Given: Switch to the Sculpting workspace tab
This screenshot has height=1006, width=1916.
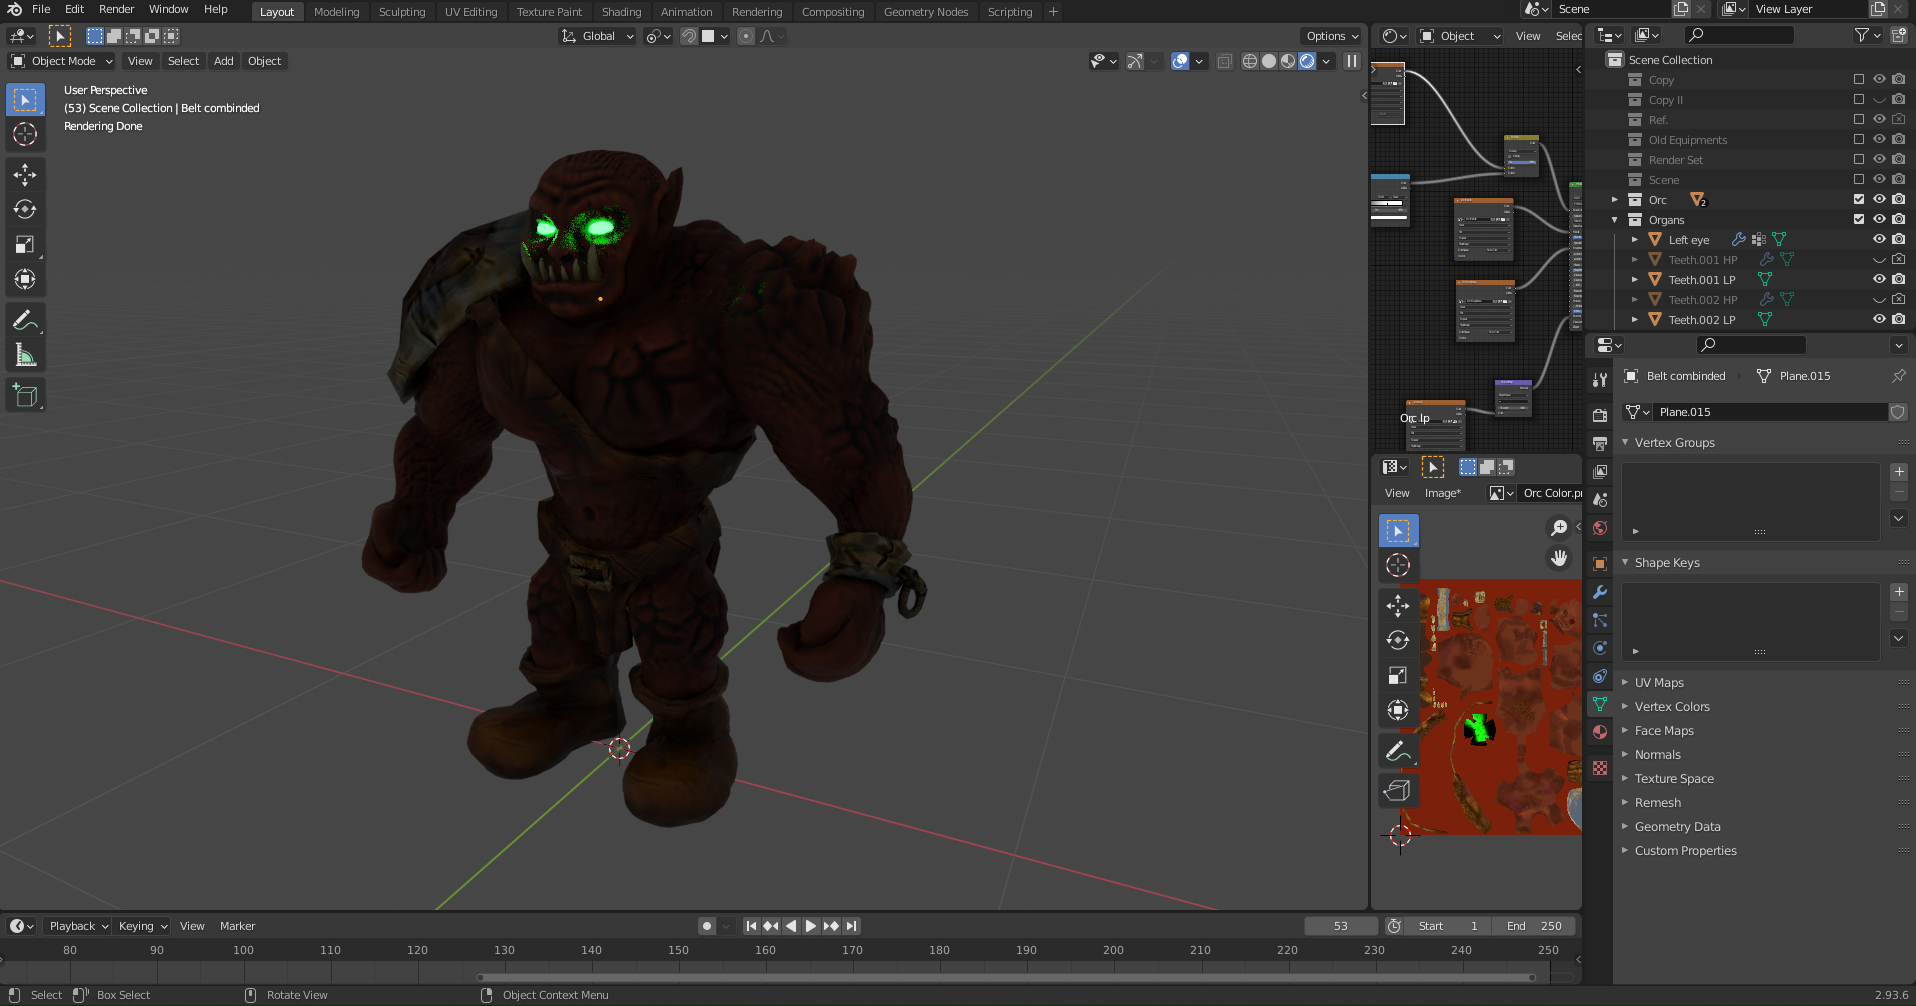Looking at the screenshot, I should (x=402, y=12).
